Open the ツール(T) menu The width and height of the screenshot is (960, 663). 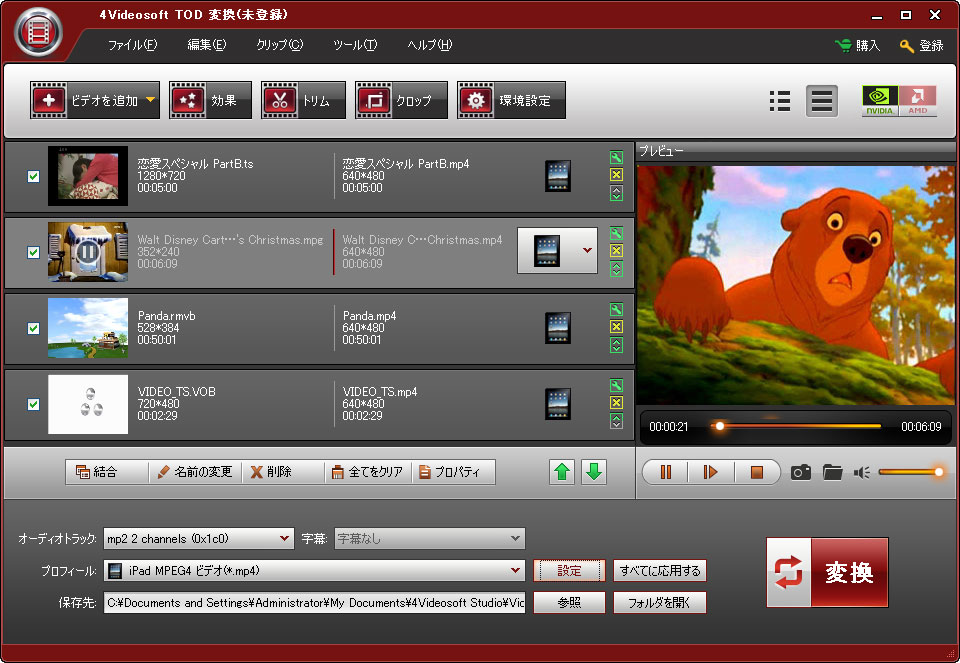(354, 45)
